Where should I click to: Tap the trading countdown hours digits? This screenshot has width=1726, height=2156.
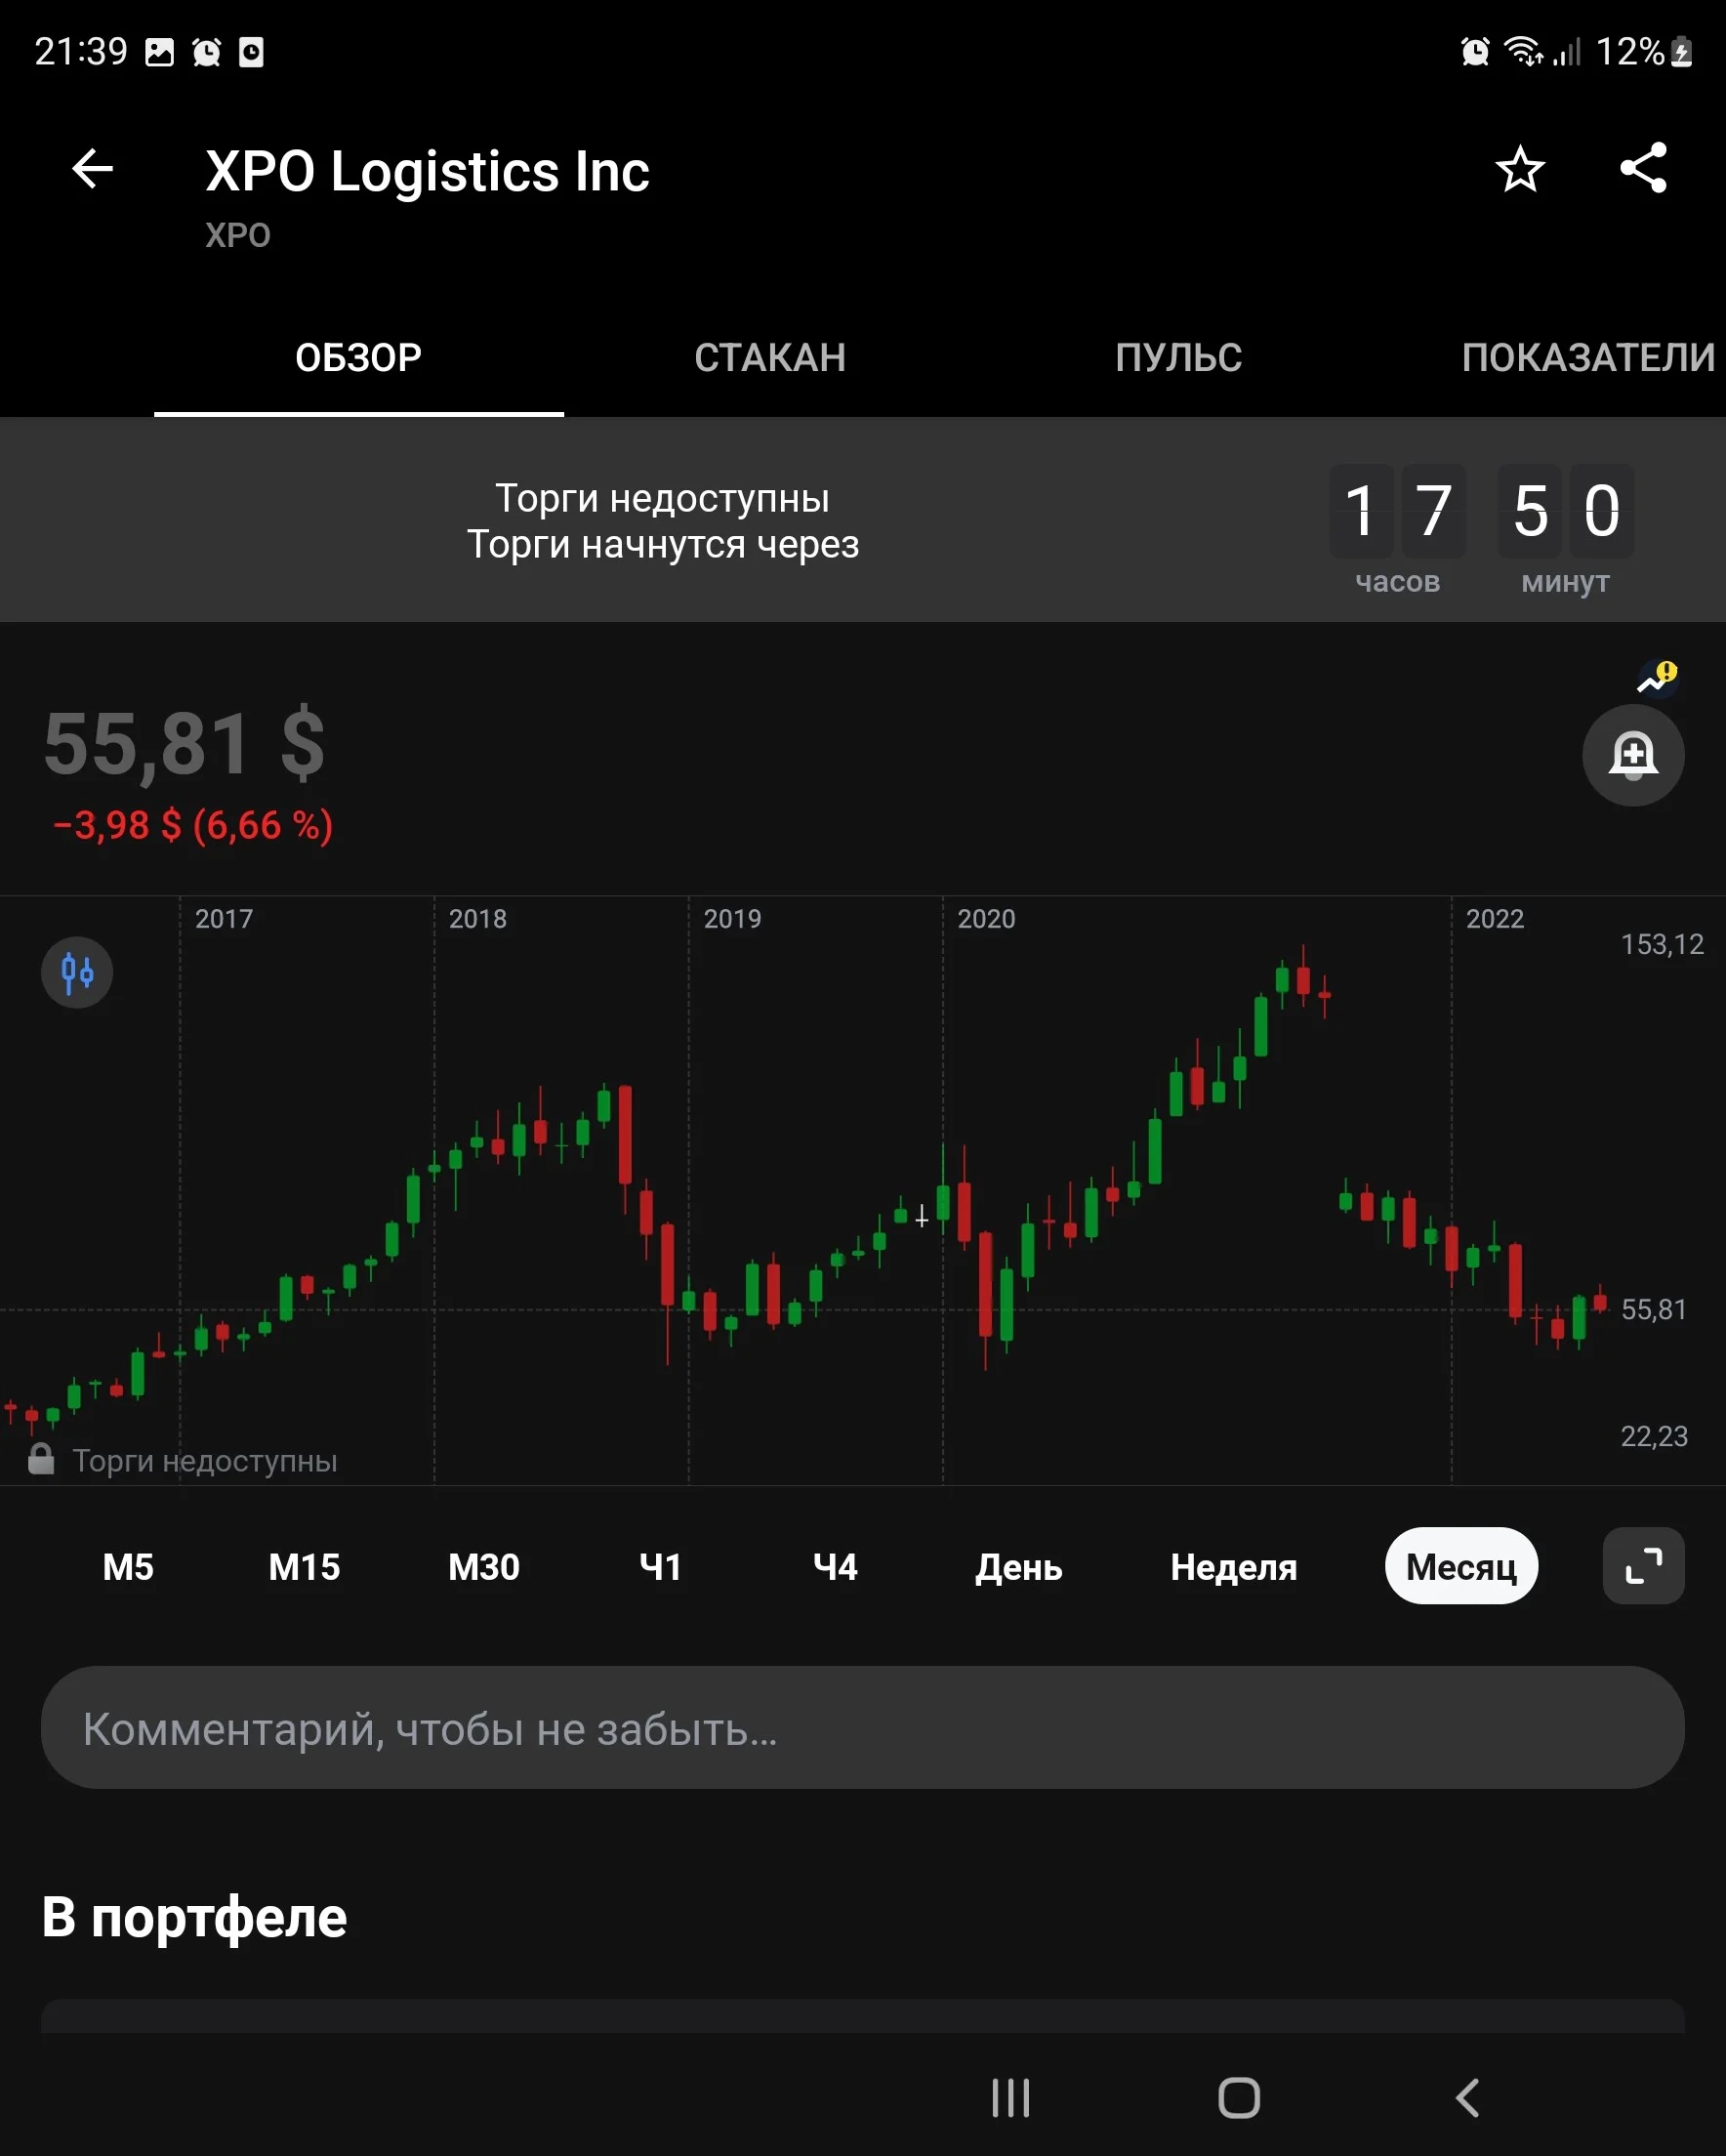click(x=1397, y=511)
